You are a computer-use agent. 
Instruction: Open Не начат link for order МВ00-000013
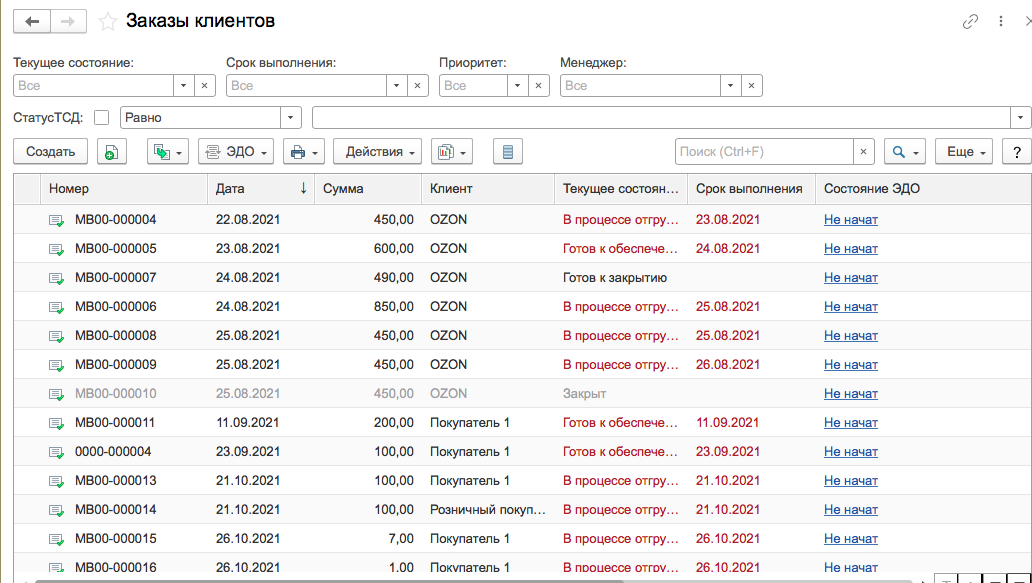pos(850,480)
